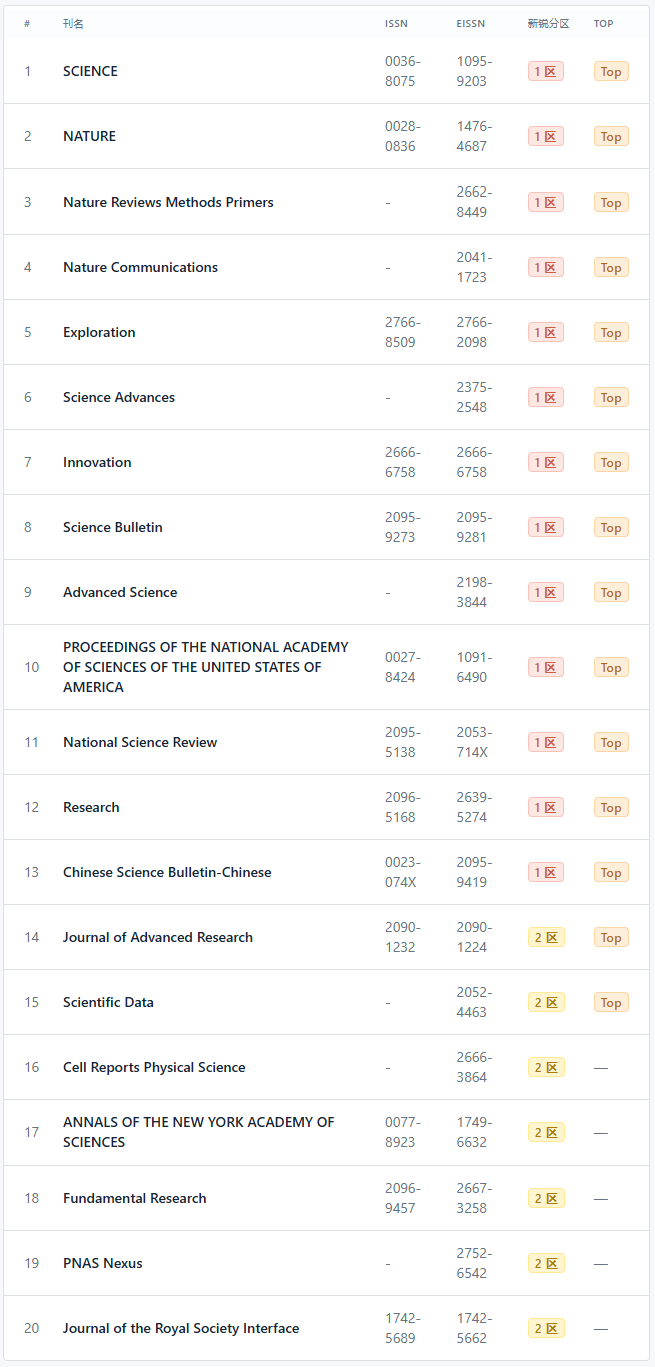Click the NATURE journal name
Viewport: 655px width, 1367px height.
click(89, 136)
